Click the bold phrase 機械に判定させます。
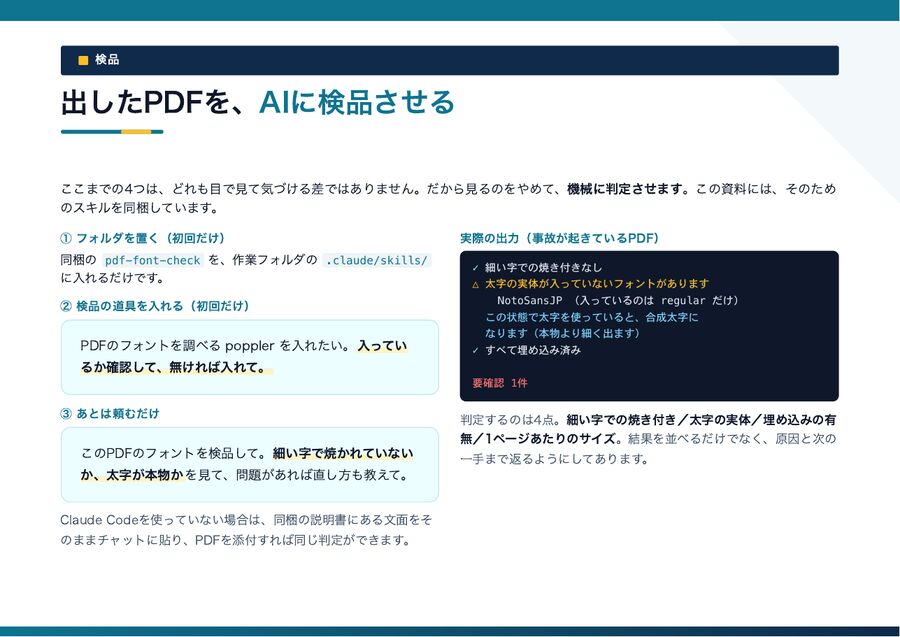The image size is (900, 637). pos(628,189)
